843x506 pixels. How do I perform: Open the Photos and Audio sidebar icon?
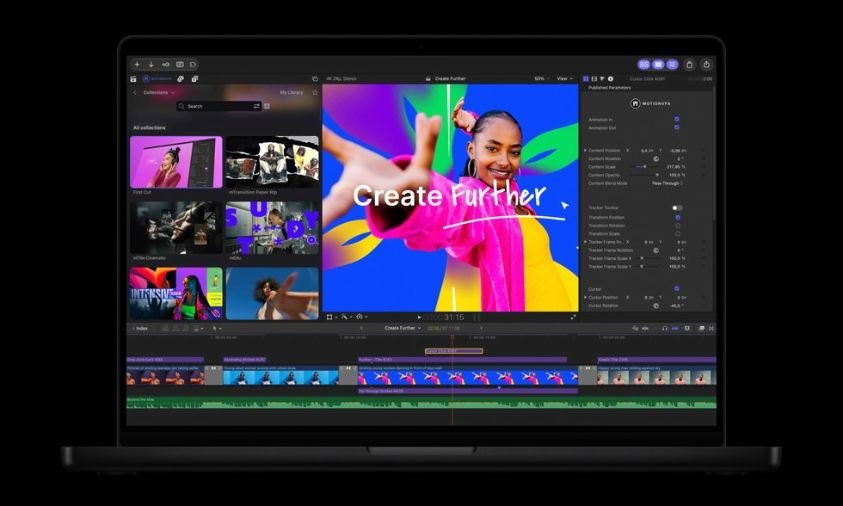click(x=181, y=79)
